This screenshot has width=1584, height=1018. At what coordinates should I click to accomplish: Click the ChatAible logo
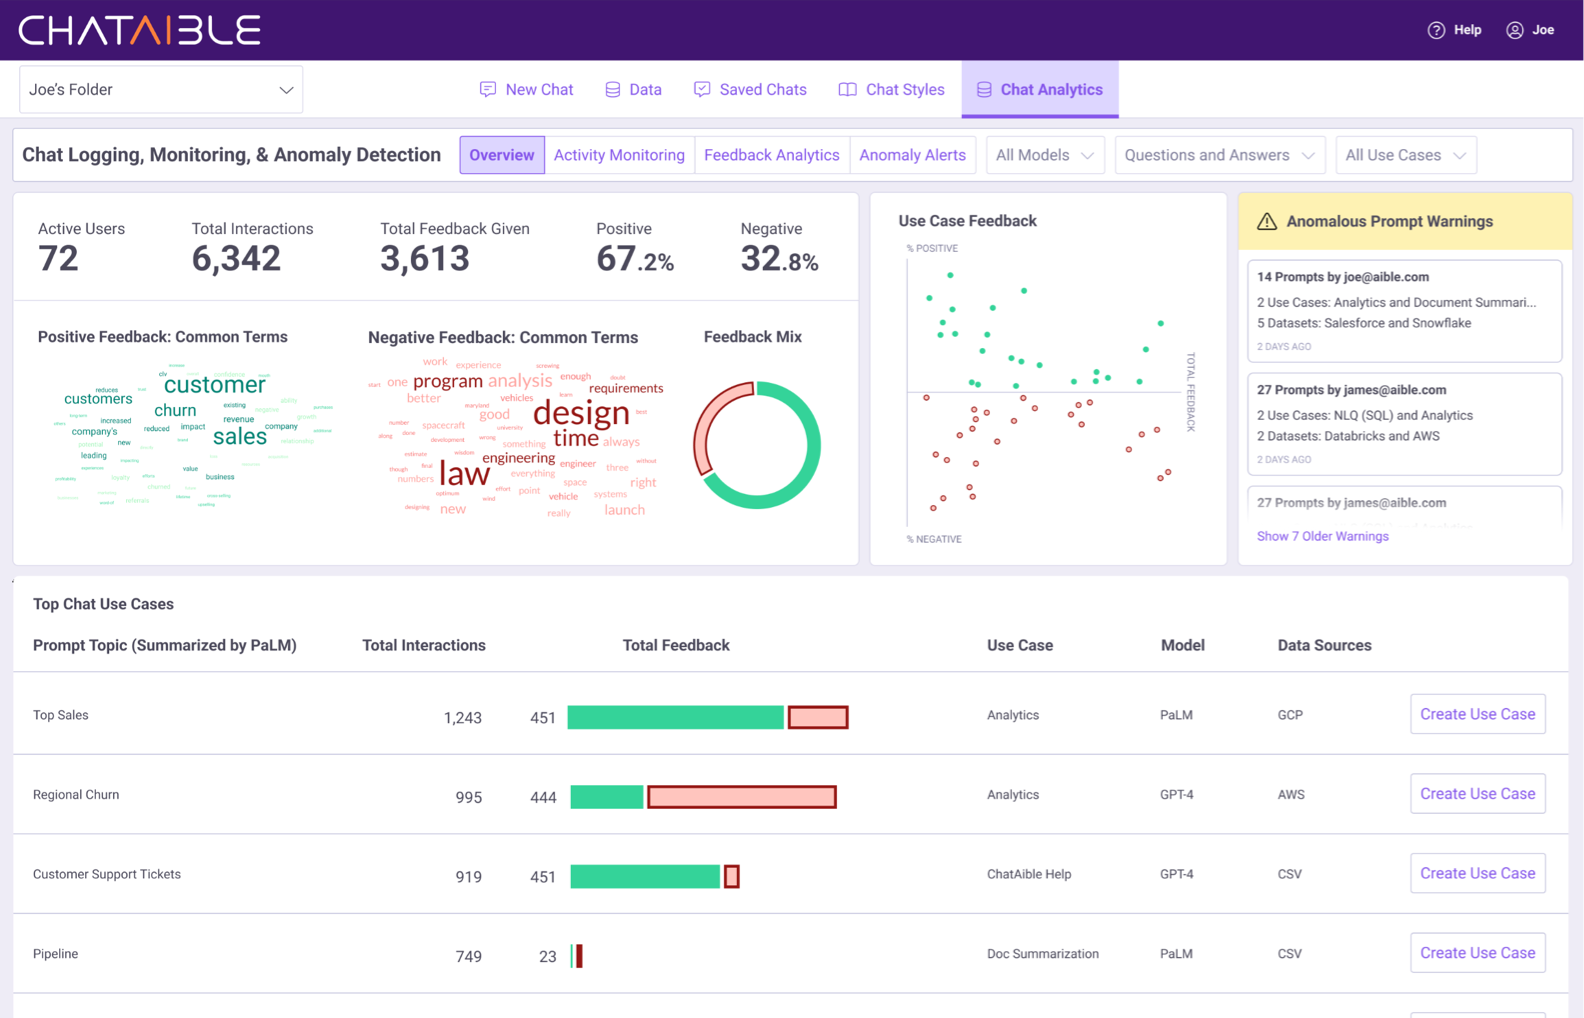140,30
